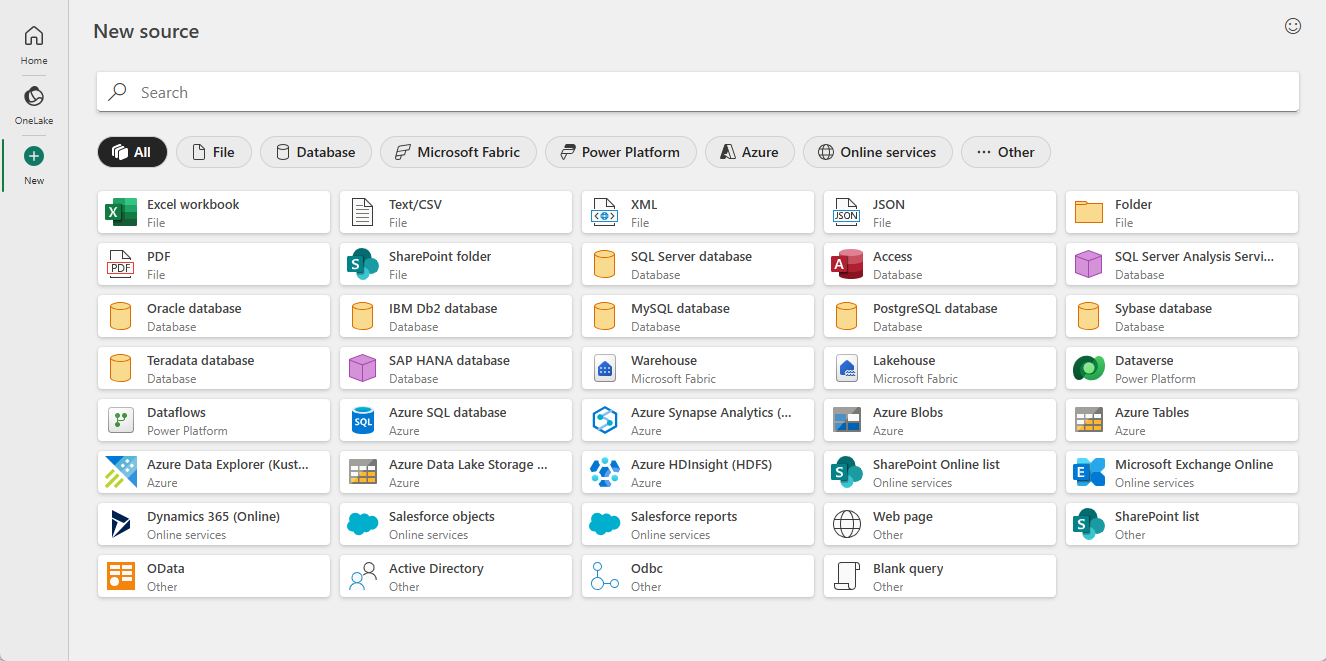
Task: Open the Azure Data Lake Storage connector
Action: coord(456,472)
